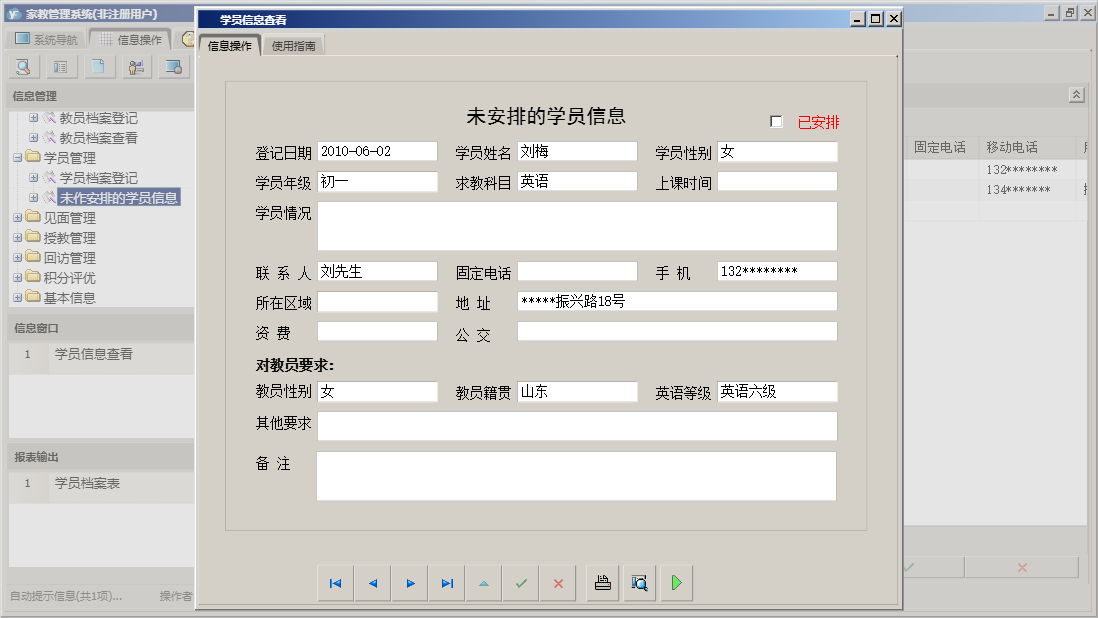The width and height of the screenshot is (1098, 618).
Task: Open the print dialog via the printer icon
Action: tap(602, 582)
